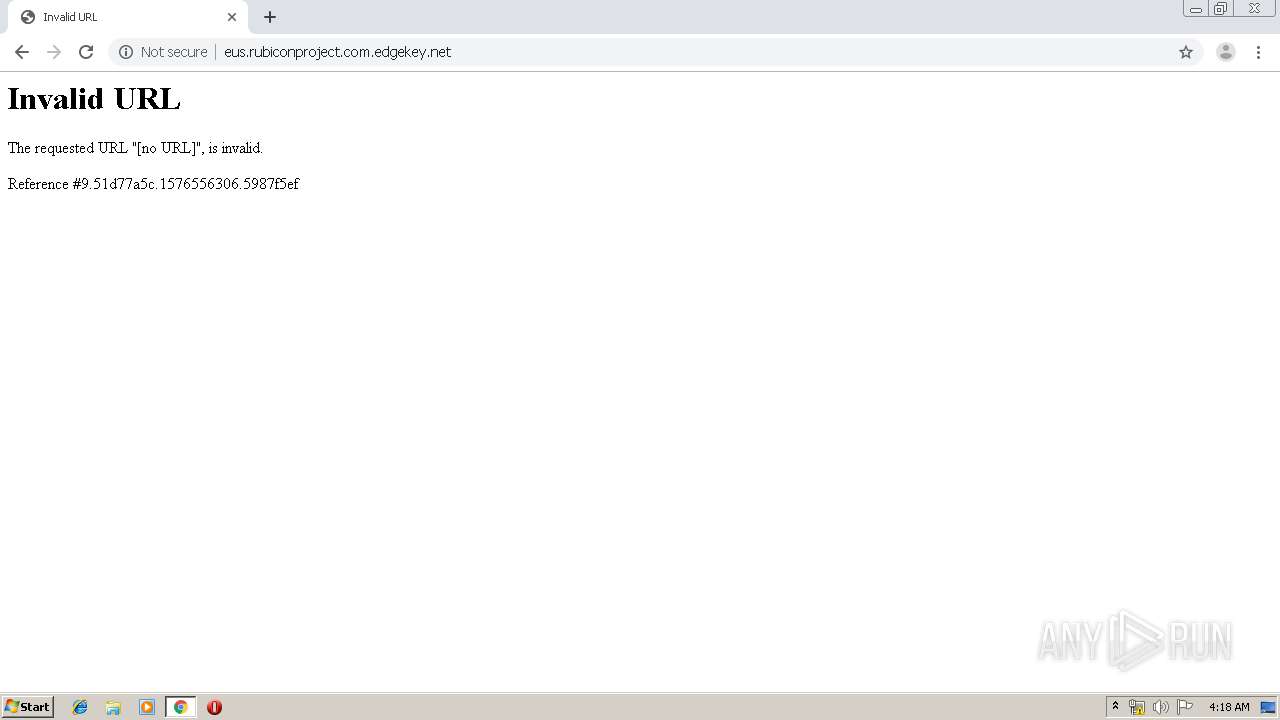This screenshot has width=1280, height=720.
Task: Switch to Chrome taskbar button
Action: [180, 707]
